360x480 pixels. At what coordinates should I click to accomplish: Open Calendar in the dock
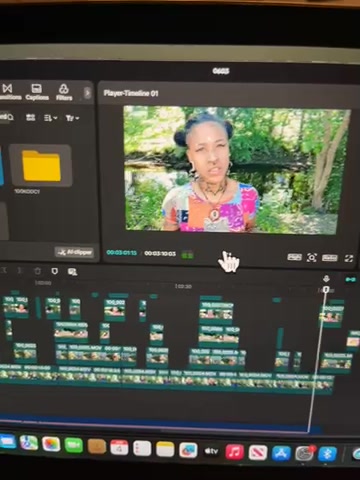(119, 447)
